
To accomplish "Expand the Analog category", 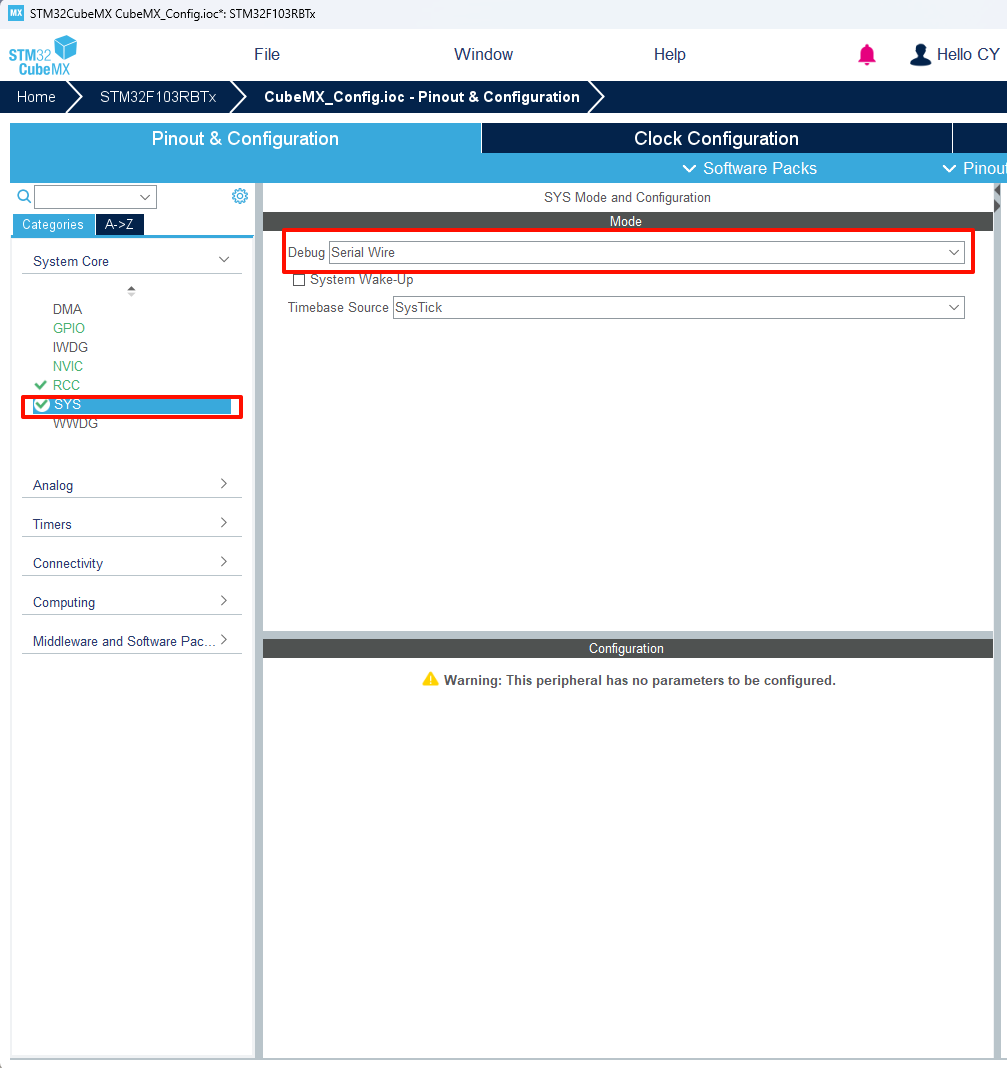I will click(224, 484).
